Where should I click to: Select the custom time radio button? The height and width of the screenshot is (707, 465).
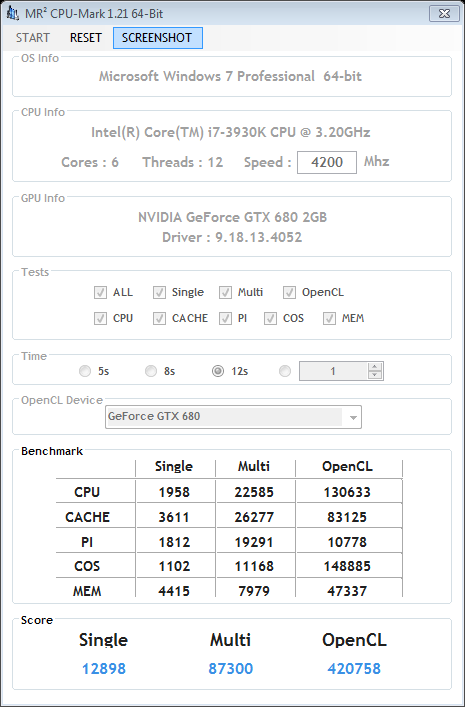click(285, 371)
